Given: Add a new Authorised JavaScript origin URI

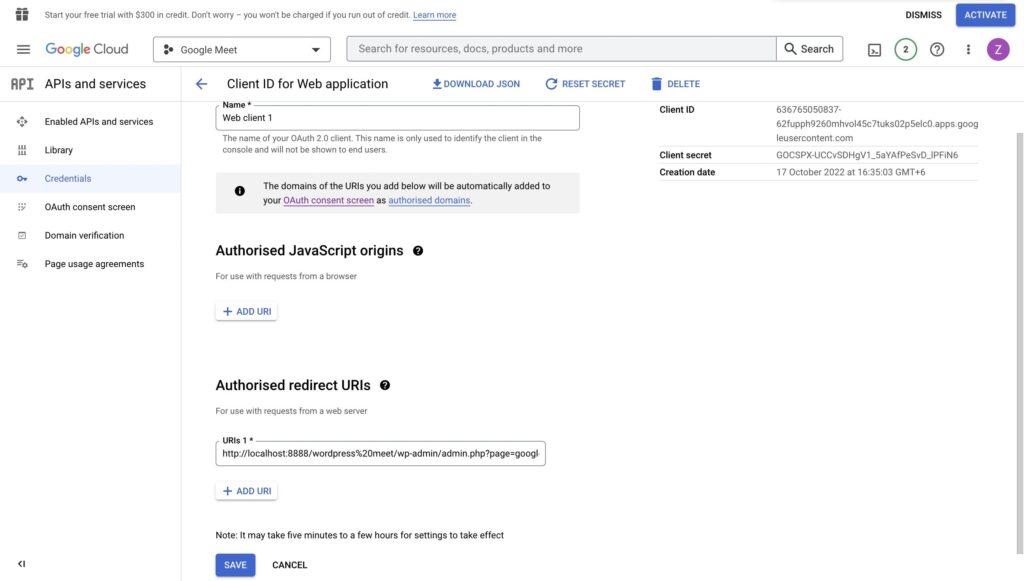Looking at the screenshot, I should [246, 311].
